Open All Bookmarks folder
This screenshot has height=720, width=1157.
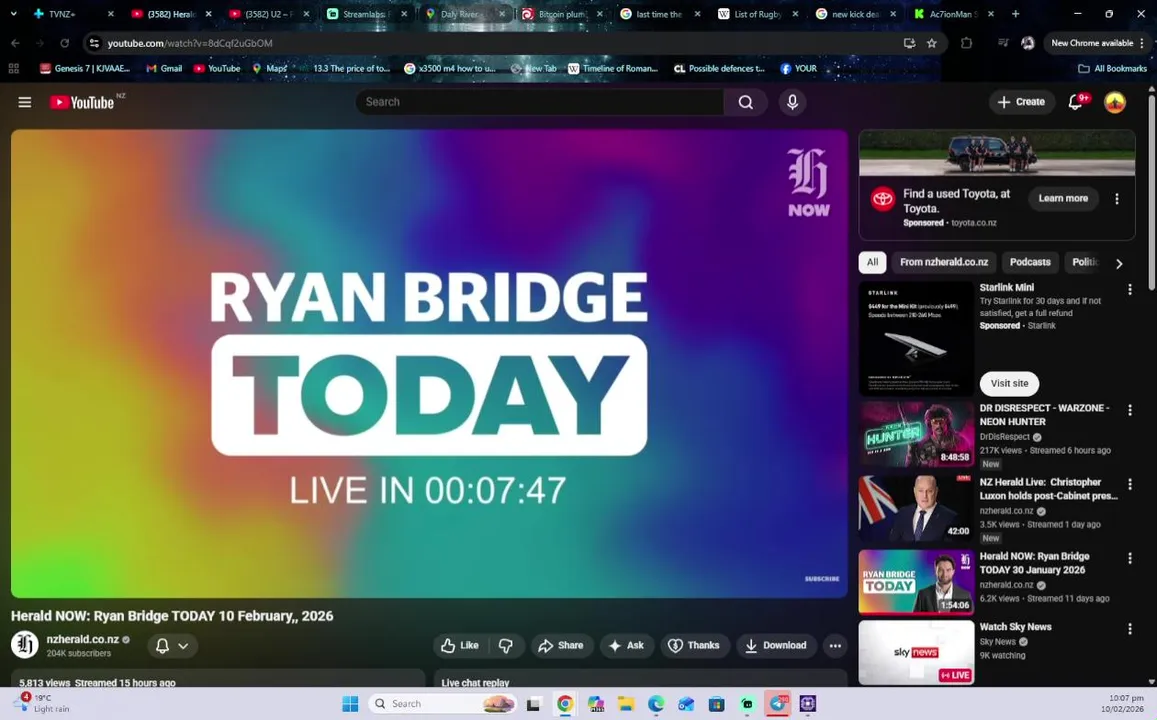[x=1113, y=69]
